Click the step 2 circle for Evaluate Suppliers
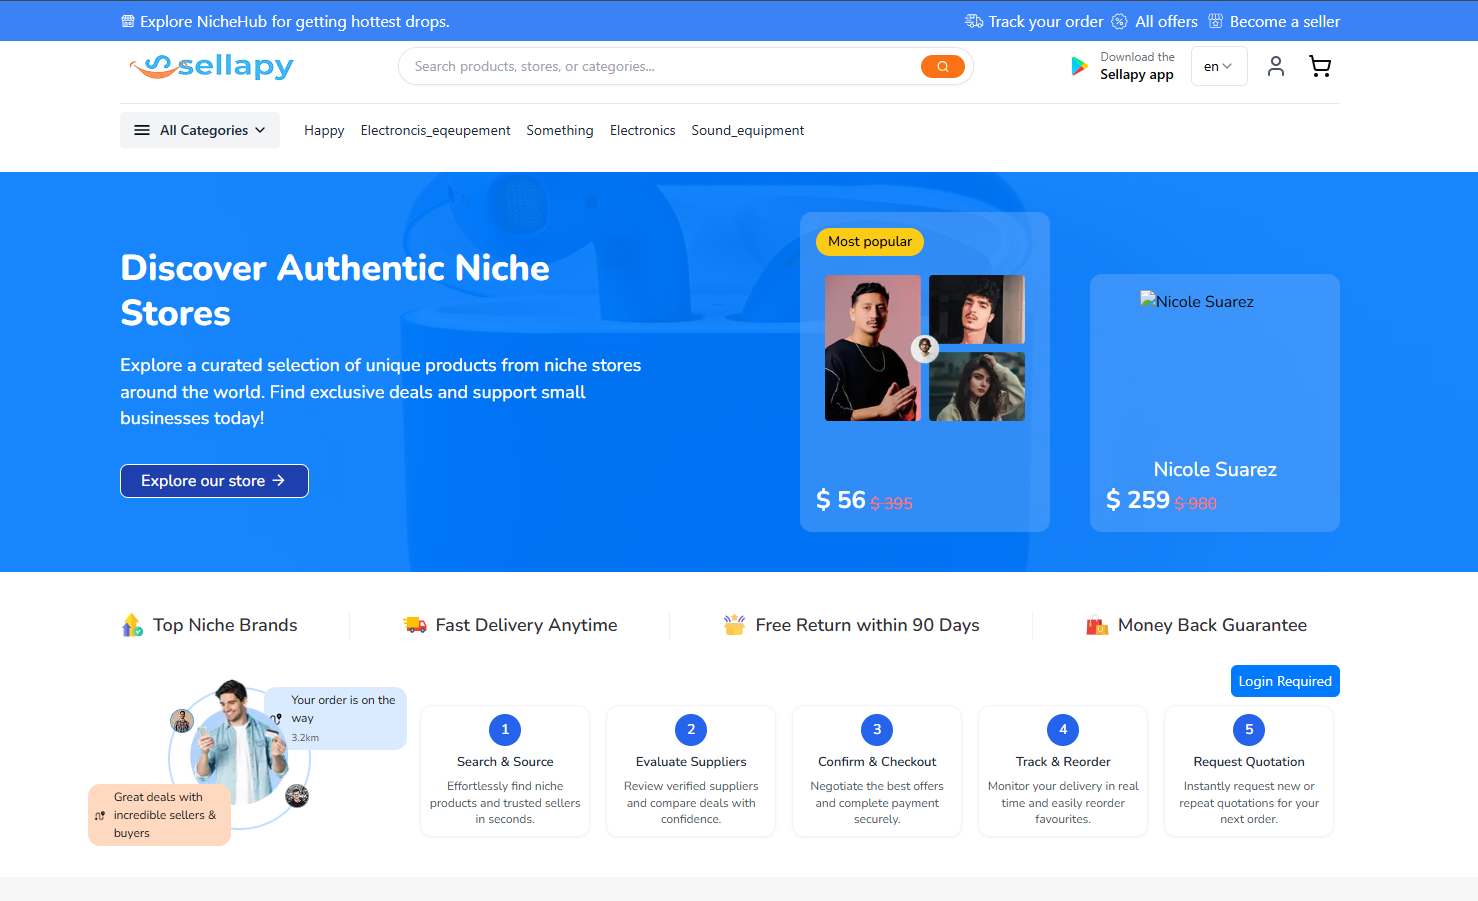 (691, 730)
